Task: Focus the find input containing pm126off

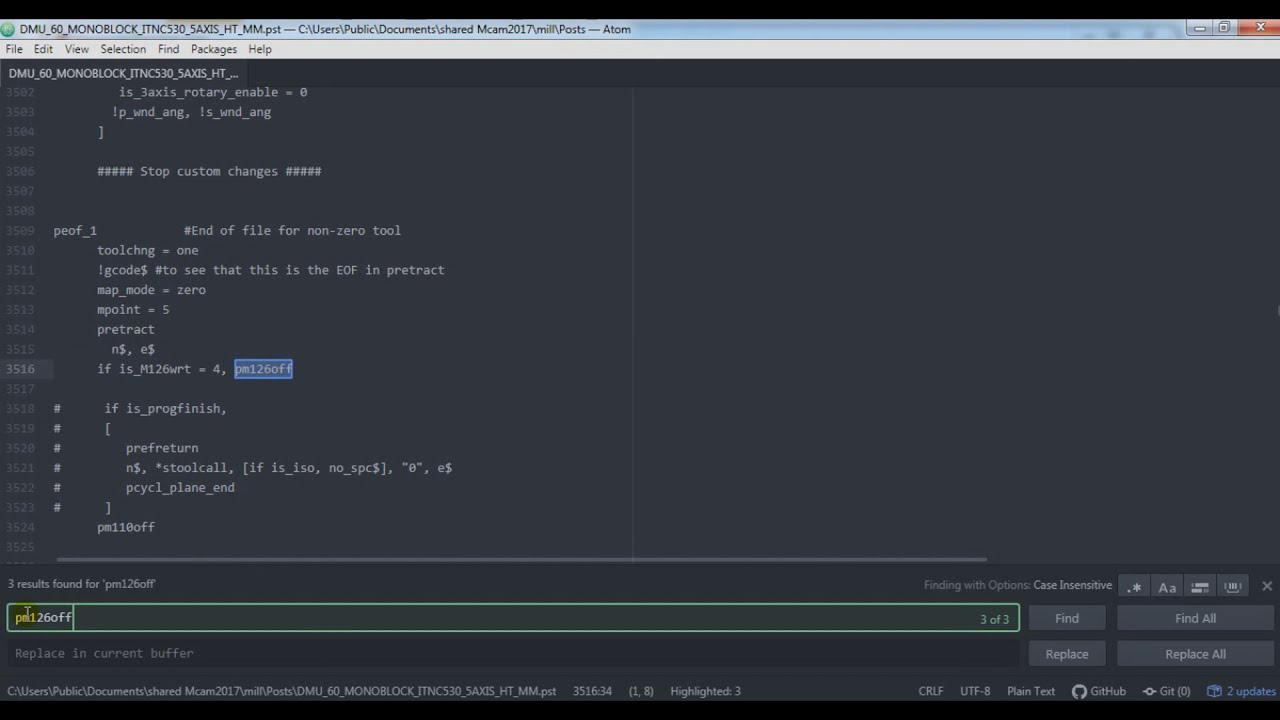Action: 513,618
